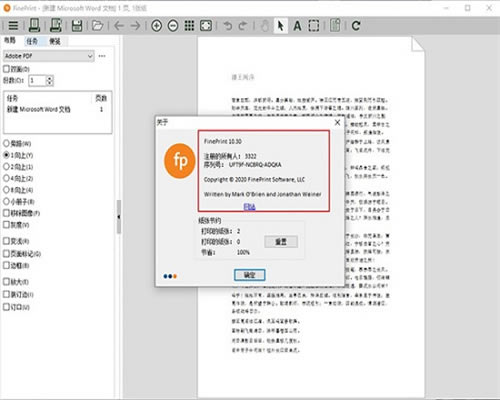Show the thumbnail grid view icon
500x400 pixels.
[189, 26]
